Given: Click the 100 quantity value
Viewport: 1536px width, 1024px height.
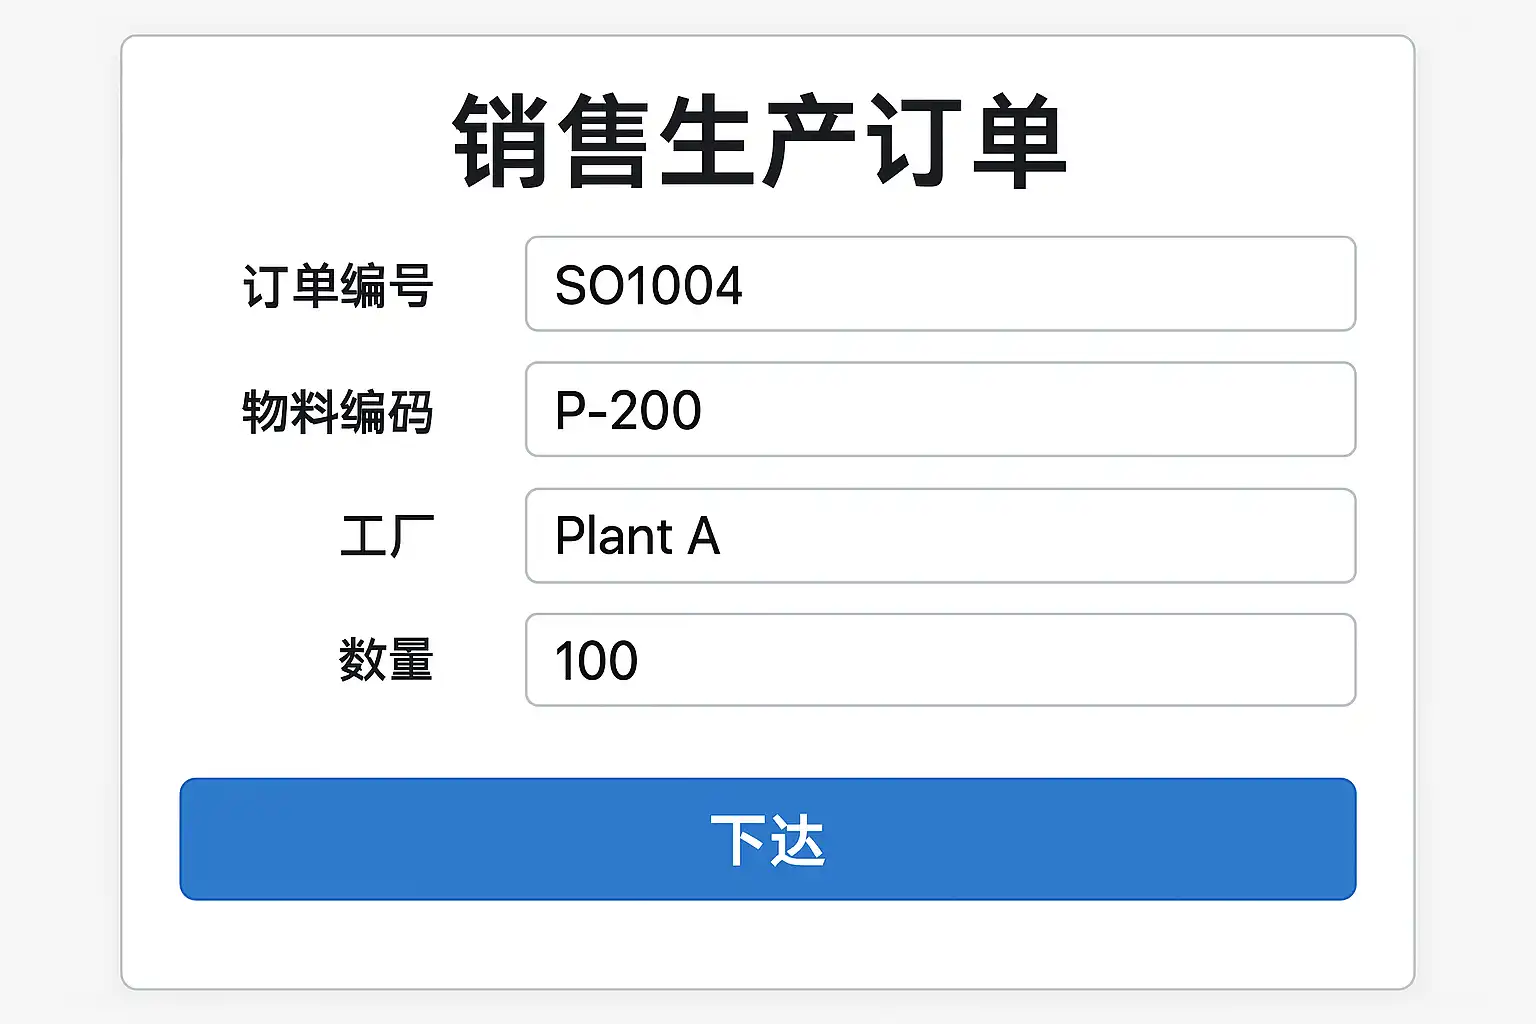Looking at the screenshot, I should point(596,661).
